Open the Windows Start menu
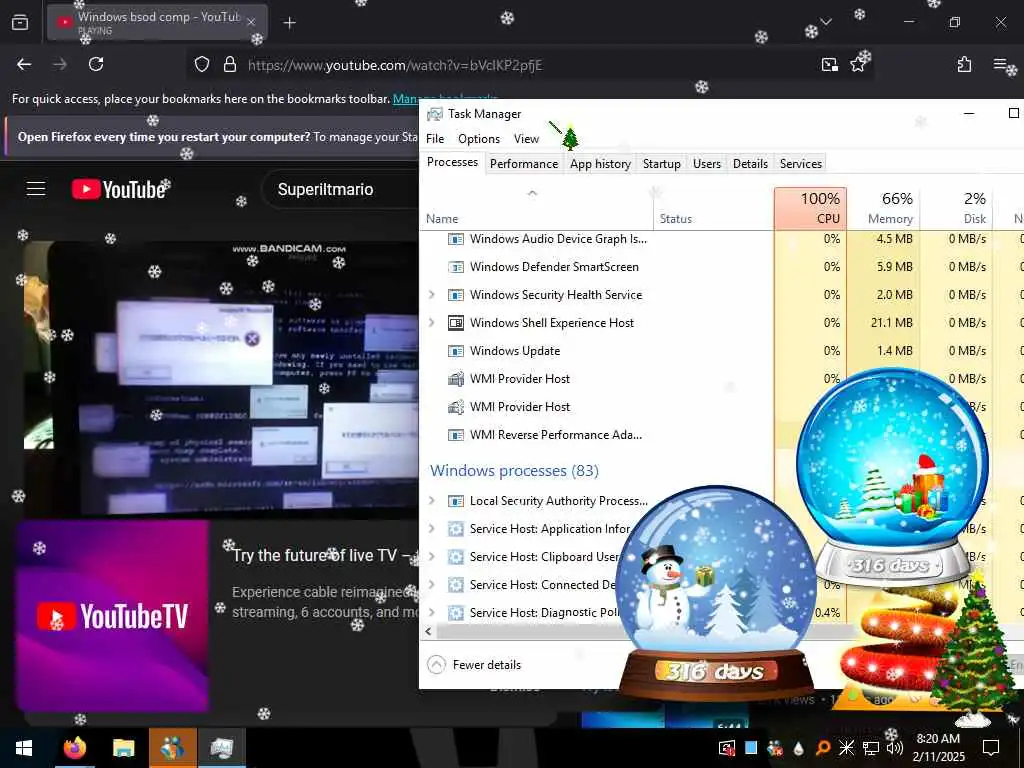Viewport: 1024px width, 768px height. click(24, 748)
